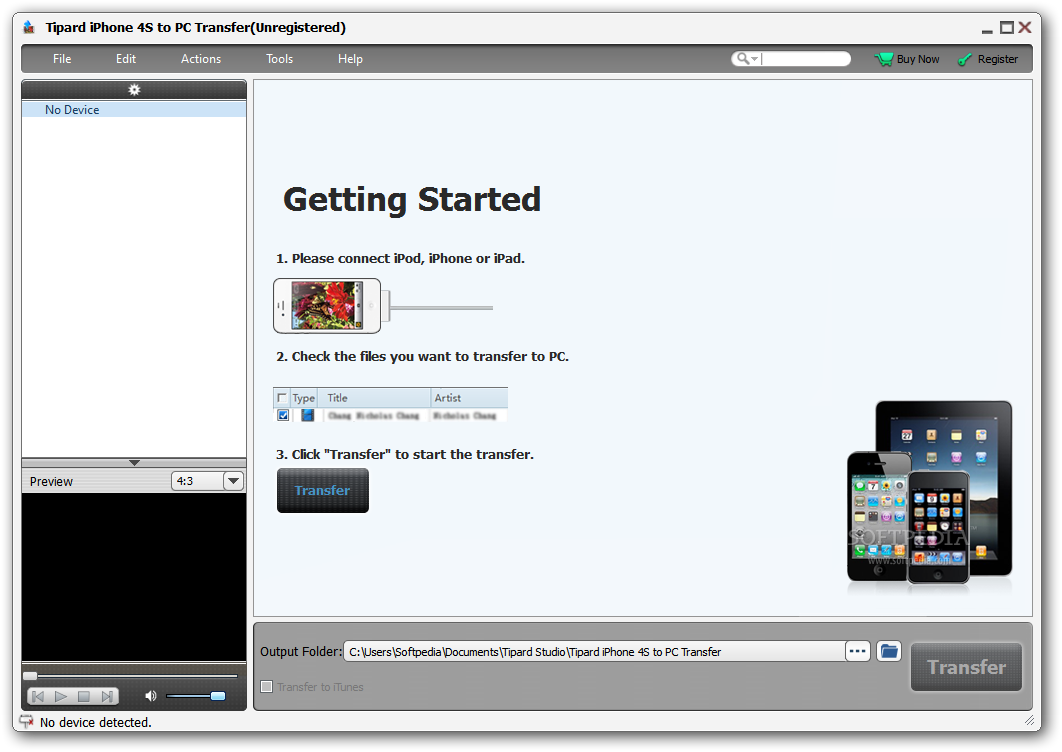Click the stop button in preview
Viewport: 1062px width, 752px height.
(x=83, y=696)
